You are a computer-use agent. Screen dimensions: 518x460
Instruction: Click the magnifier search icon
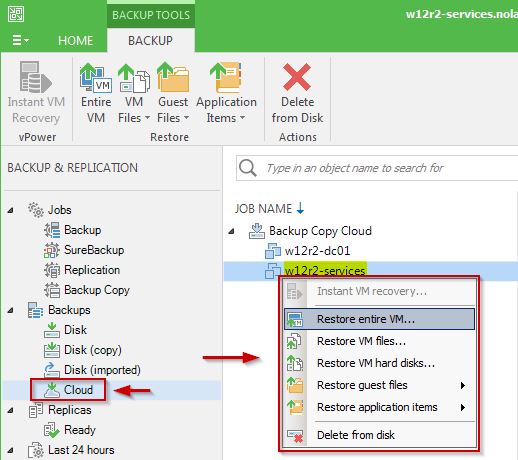(248, 168)
